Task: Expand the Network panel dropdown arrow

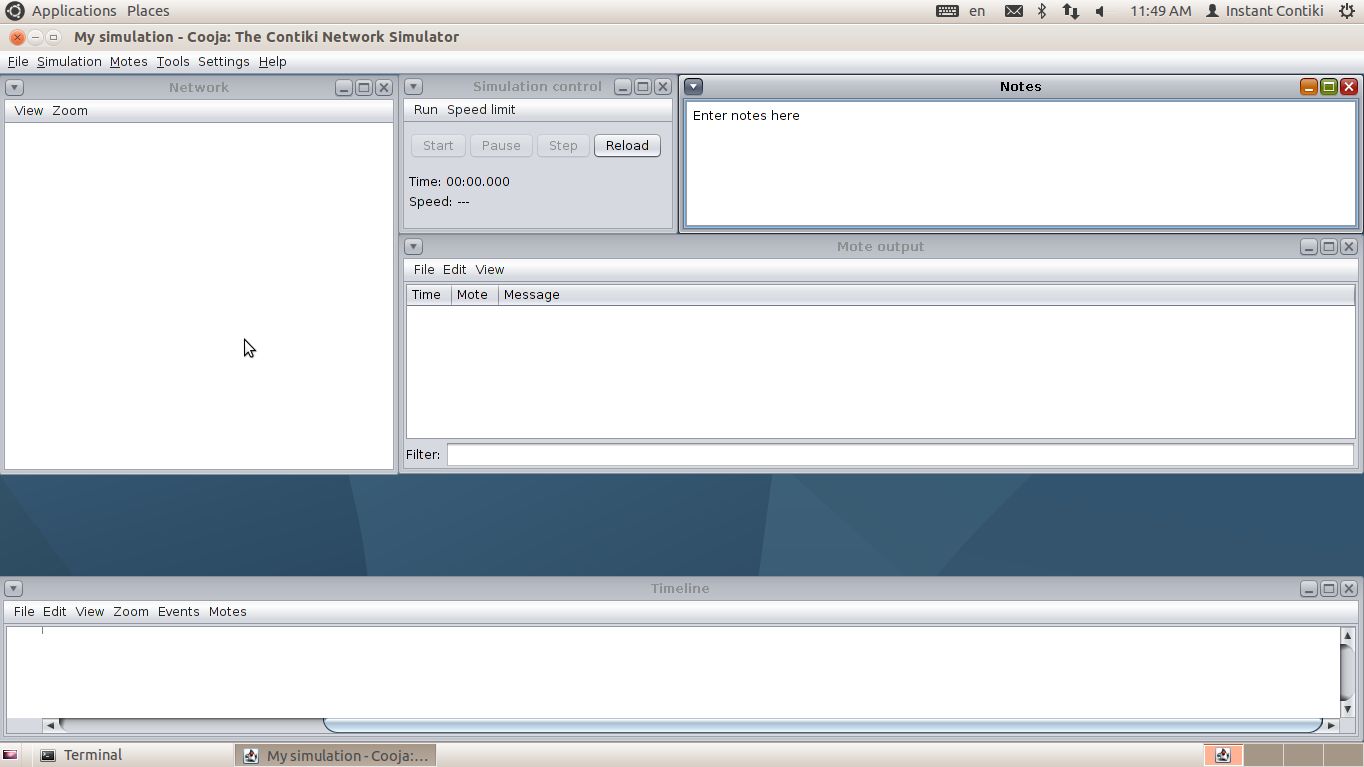Action: coord(14,88)
